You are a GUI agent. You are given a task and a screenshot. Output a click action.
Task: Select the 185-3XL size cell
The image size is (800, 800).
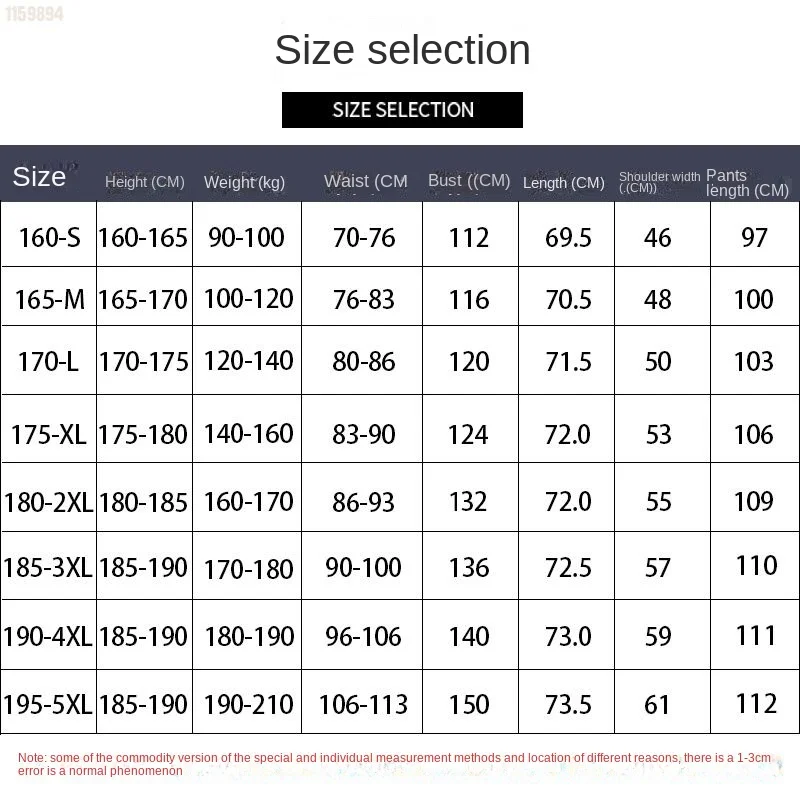(x=48, y=567)
